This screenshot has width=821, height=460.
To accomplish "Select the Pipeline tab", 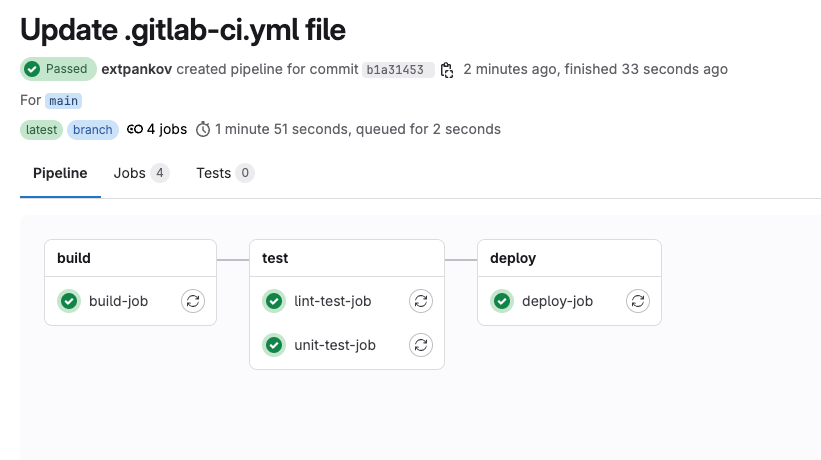I will [60, 173].
